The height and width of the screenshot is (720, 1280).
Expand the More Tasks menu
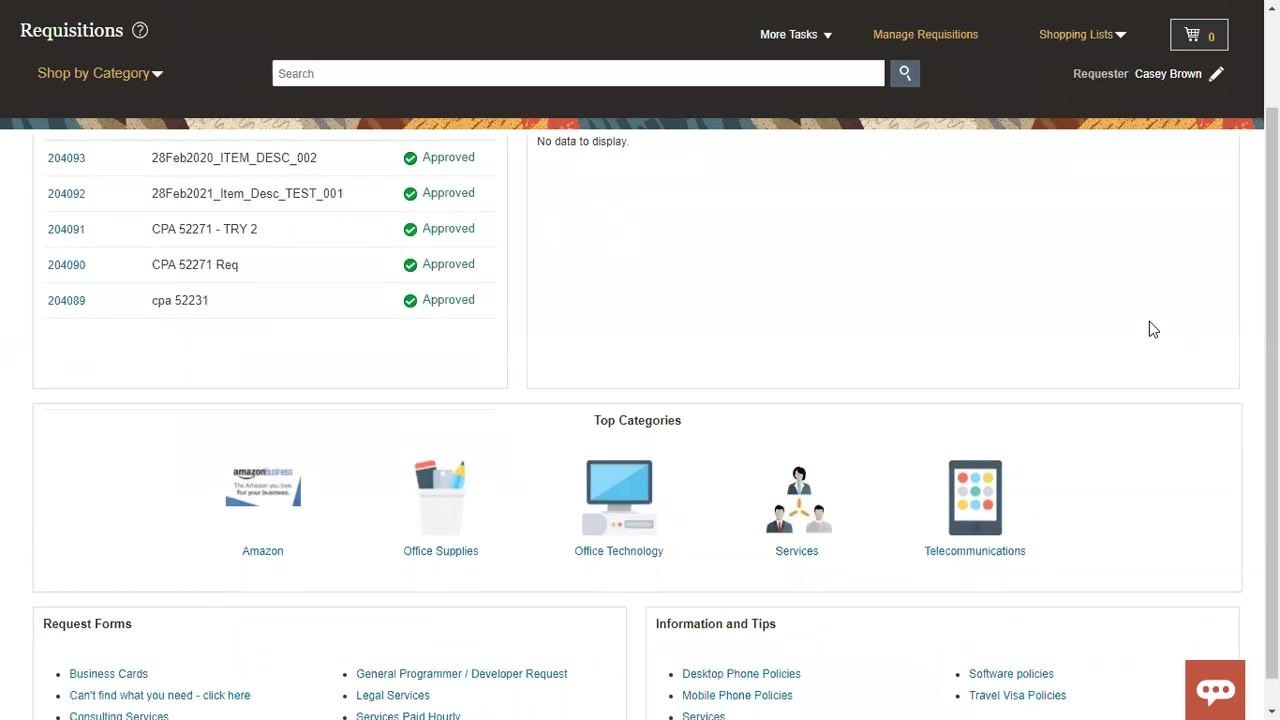[x=796, y=35]
